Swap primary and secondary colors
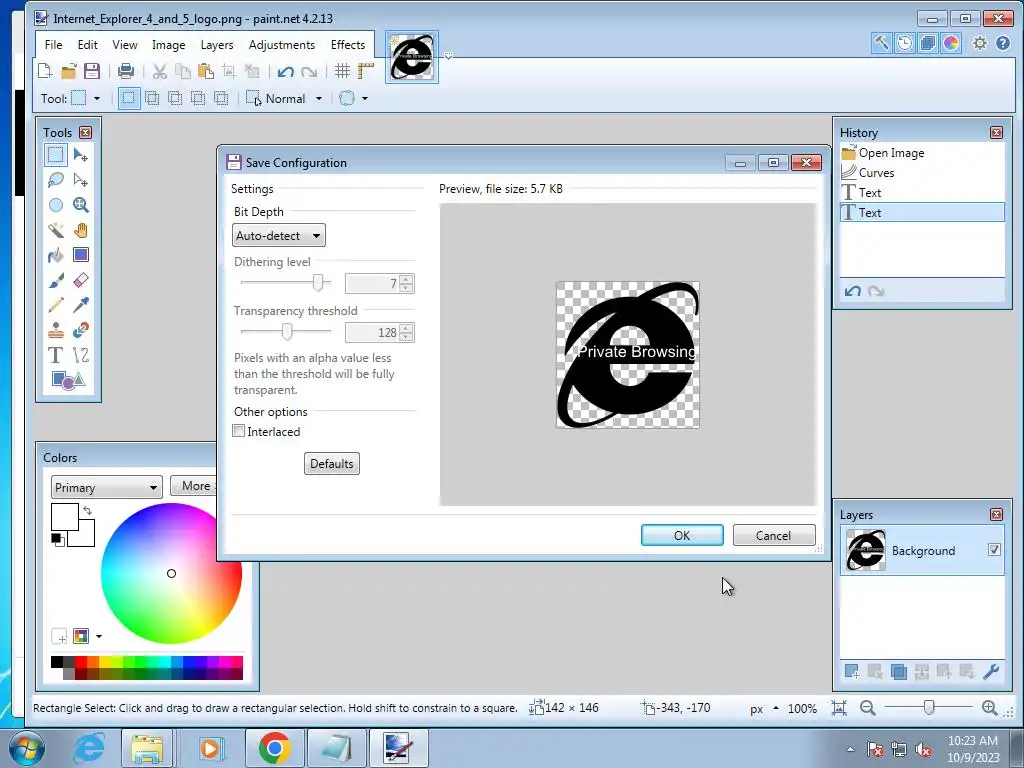 [x=88, y=510]
